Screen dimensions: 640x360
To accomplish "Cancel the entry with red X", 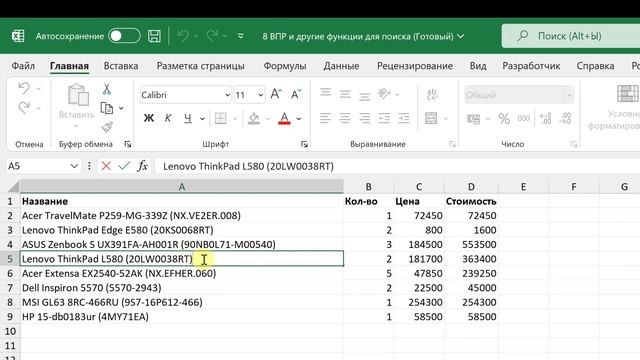I will 106,166.
